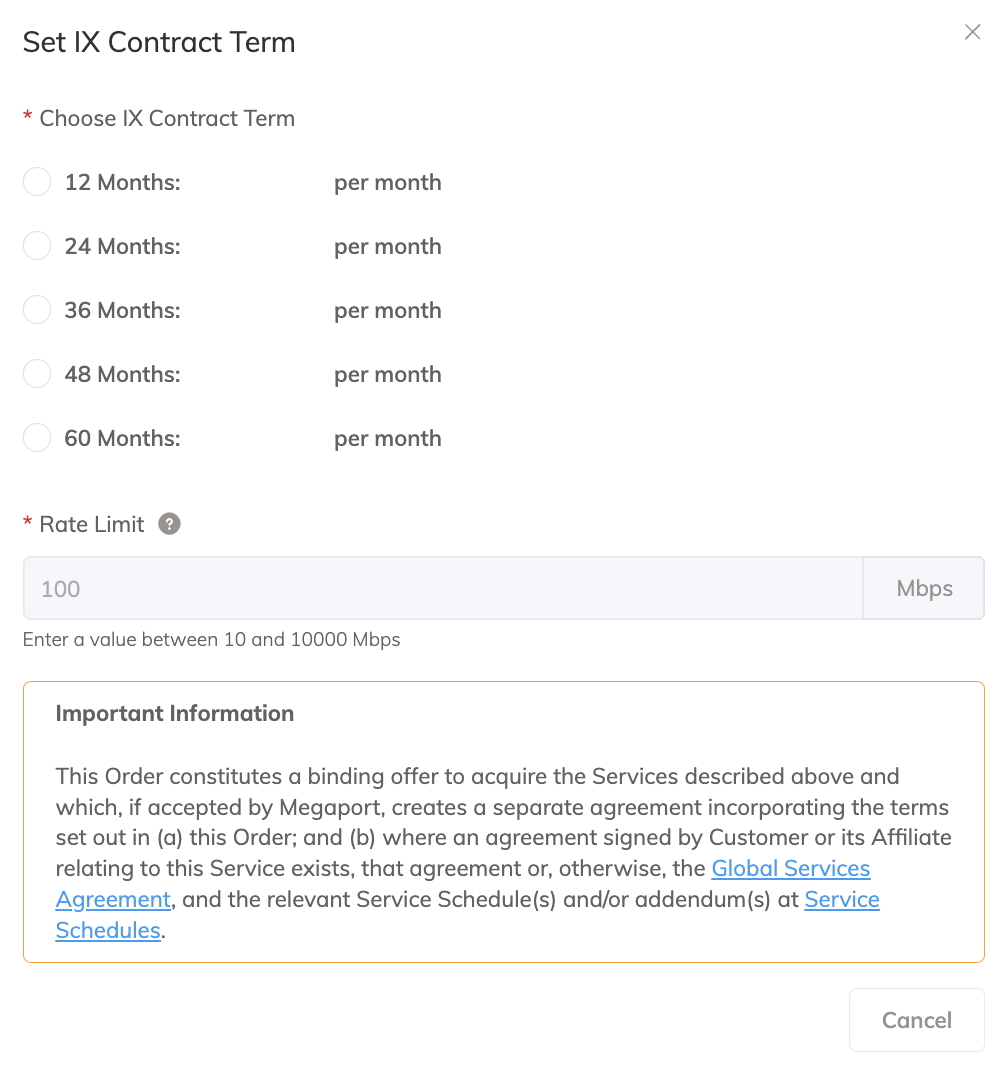The width and height of the screenshot is (1006, 1073).
Task: Click the question mark beside Rate Limit
Action: click(169, 523)
